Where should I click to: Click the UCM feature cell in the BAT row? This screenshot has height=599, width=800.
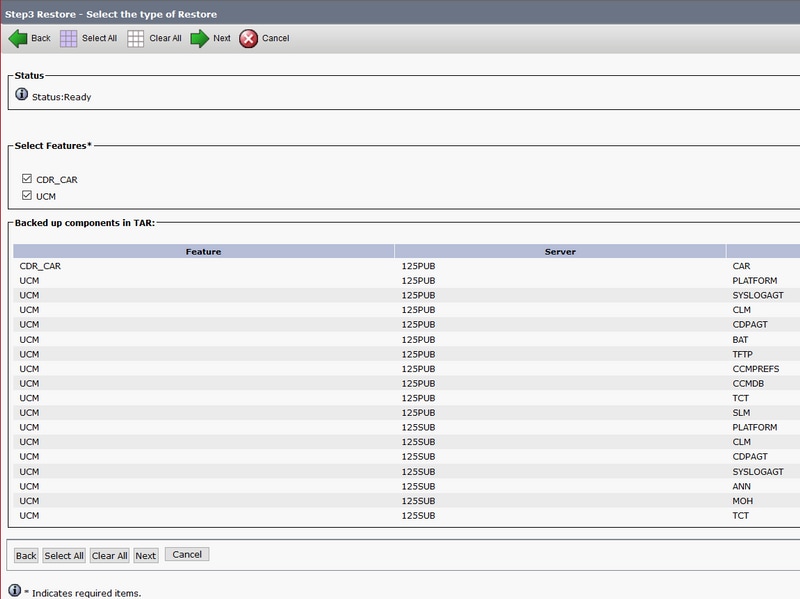tap(29, 340)
